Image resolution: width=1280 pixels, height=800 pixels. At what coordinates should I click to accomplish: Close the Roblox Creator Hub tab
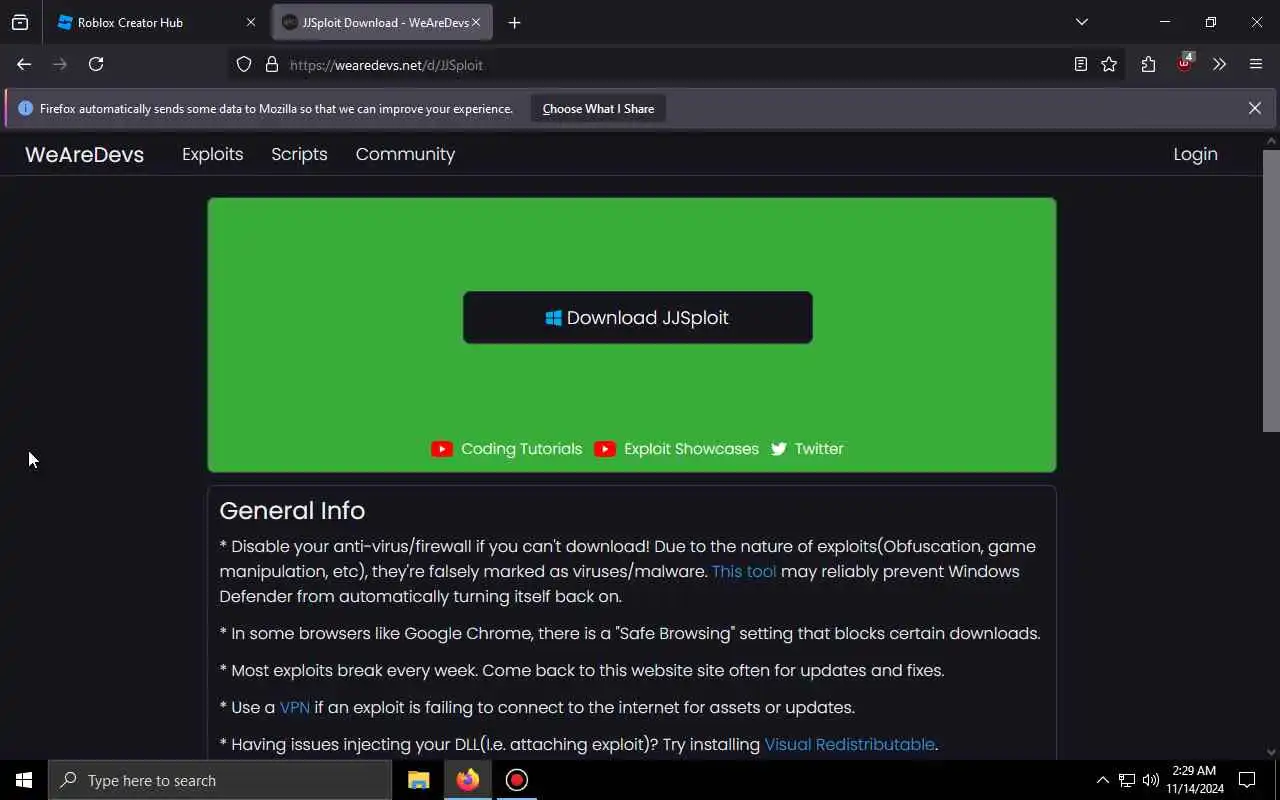(x=251, y=22)
